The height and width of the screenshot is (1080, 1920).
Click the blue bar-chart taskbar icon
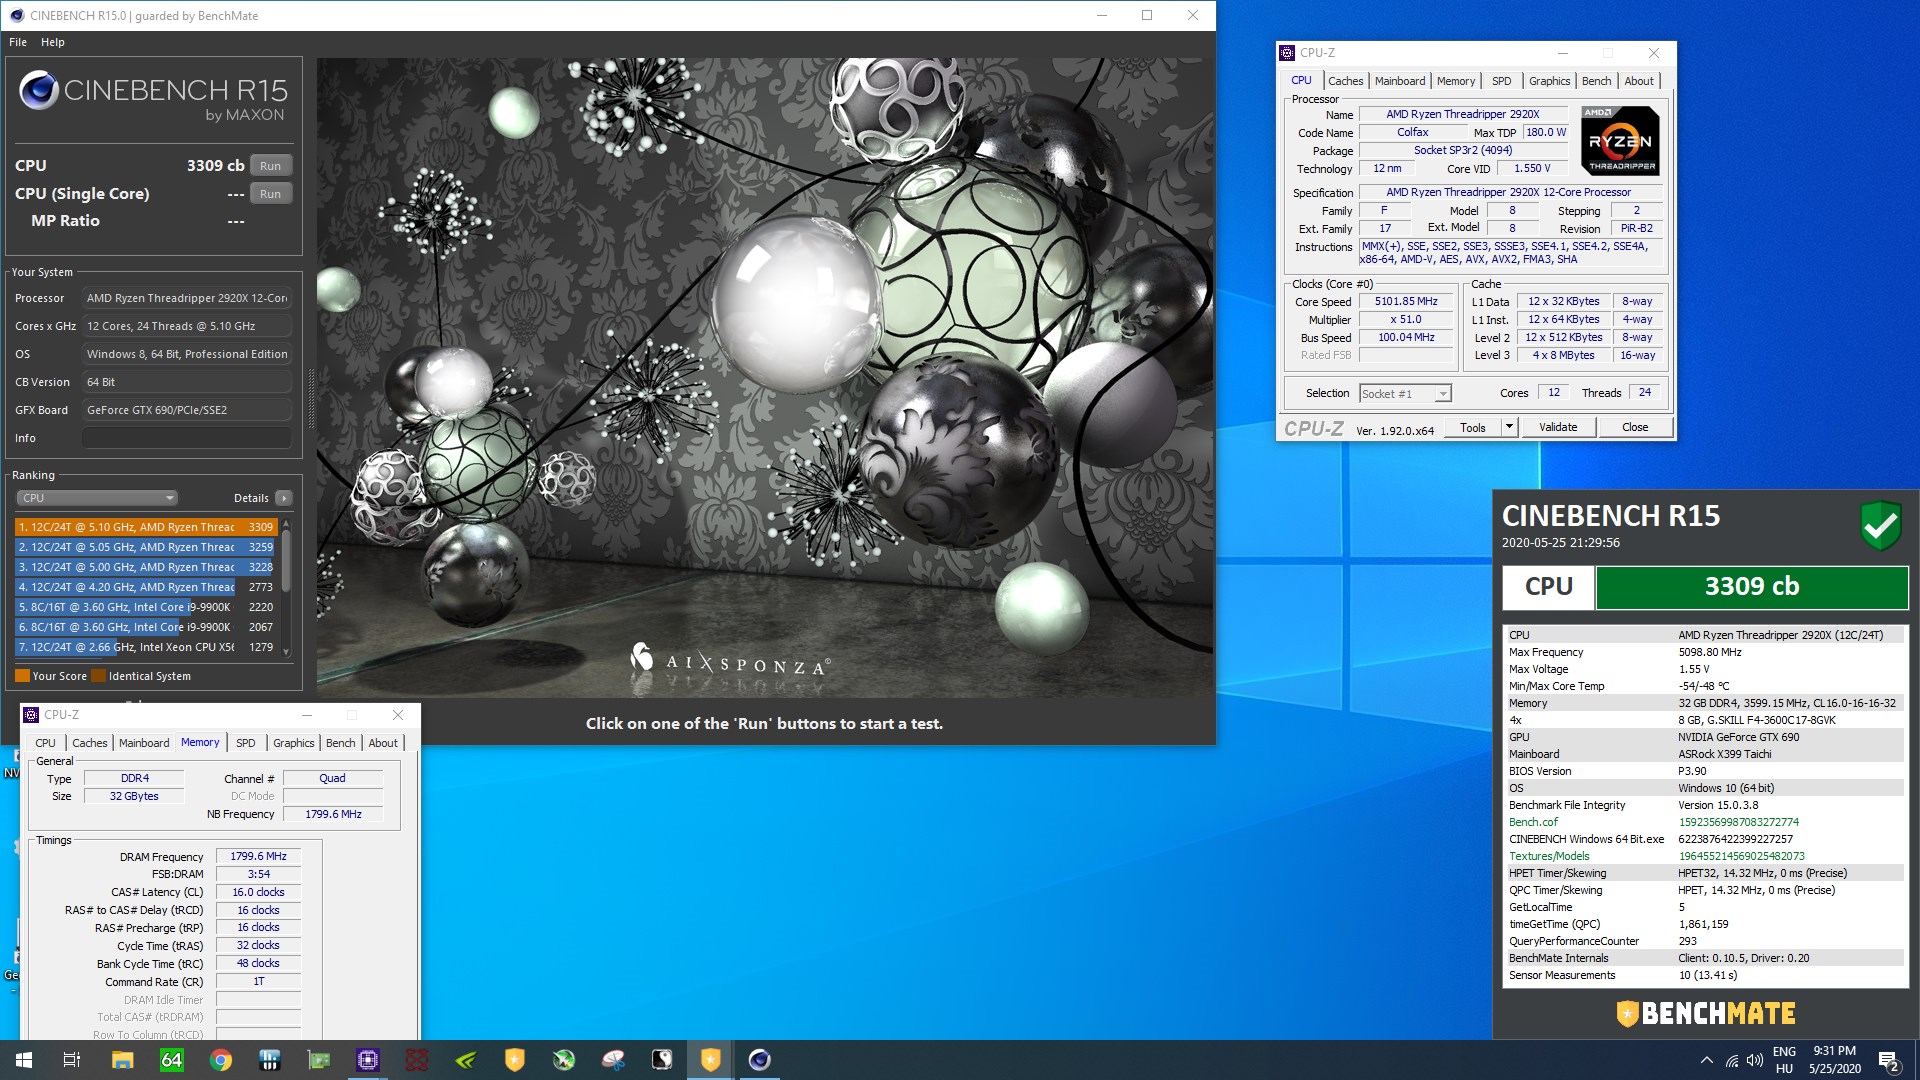(270, 1060)
